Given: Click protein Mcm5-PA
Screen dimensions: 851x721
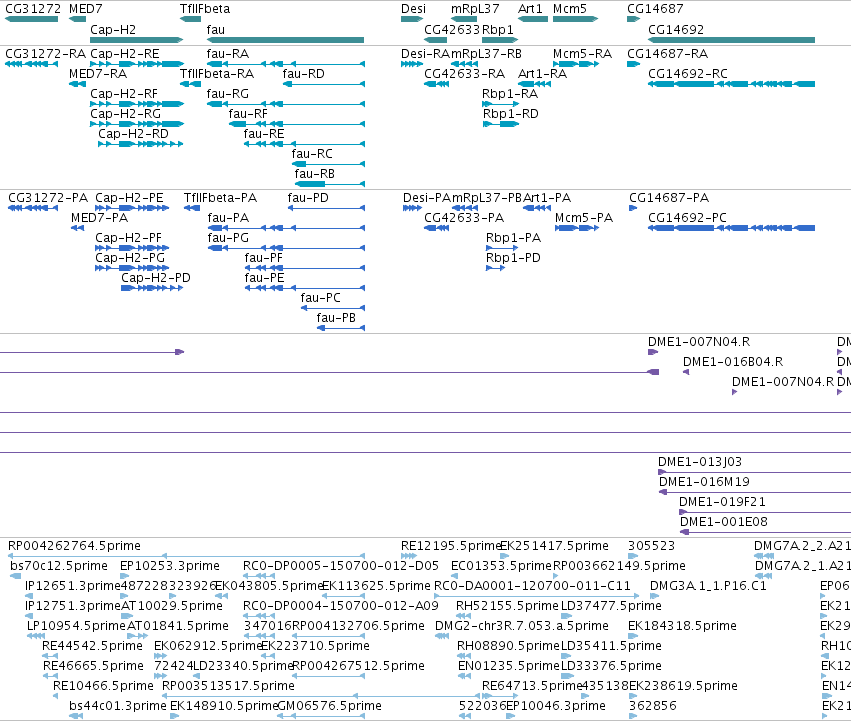Looking at the screenshot, I should (x=584, y=218).
